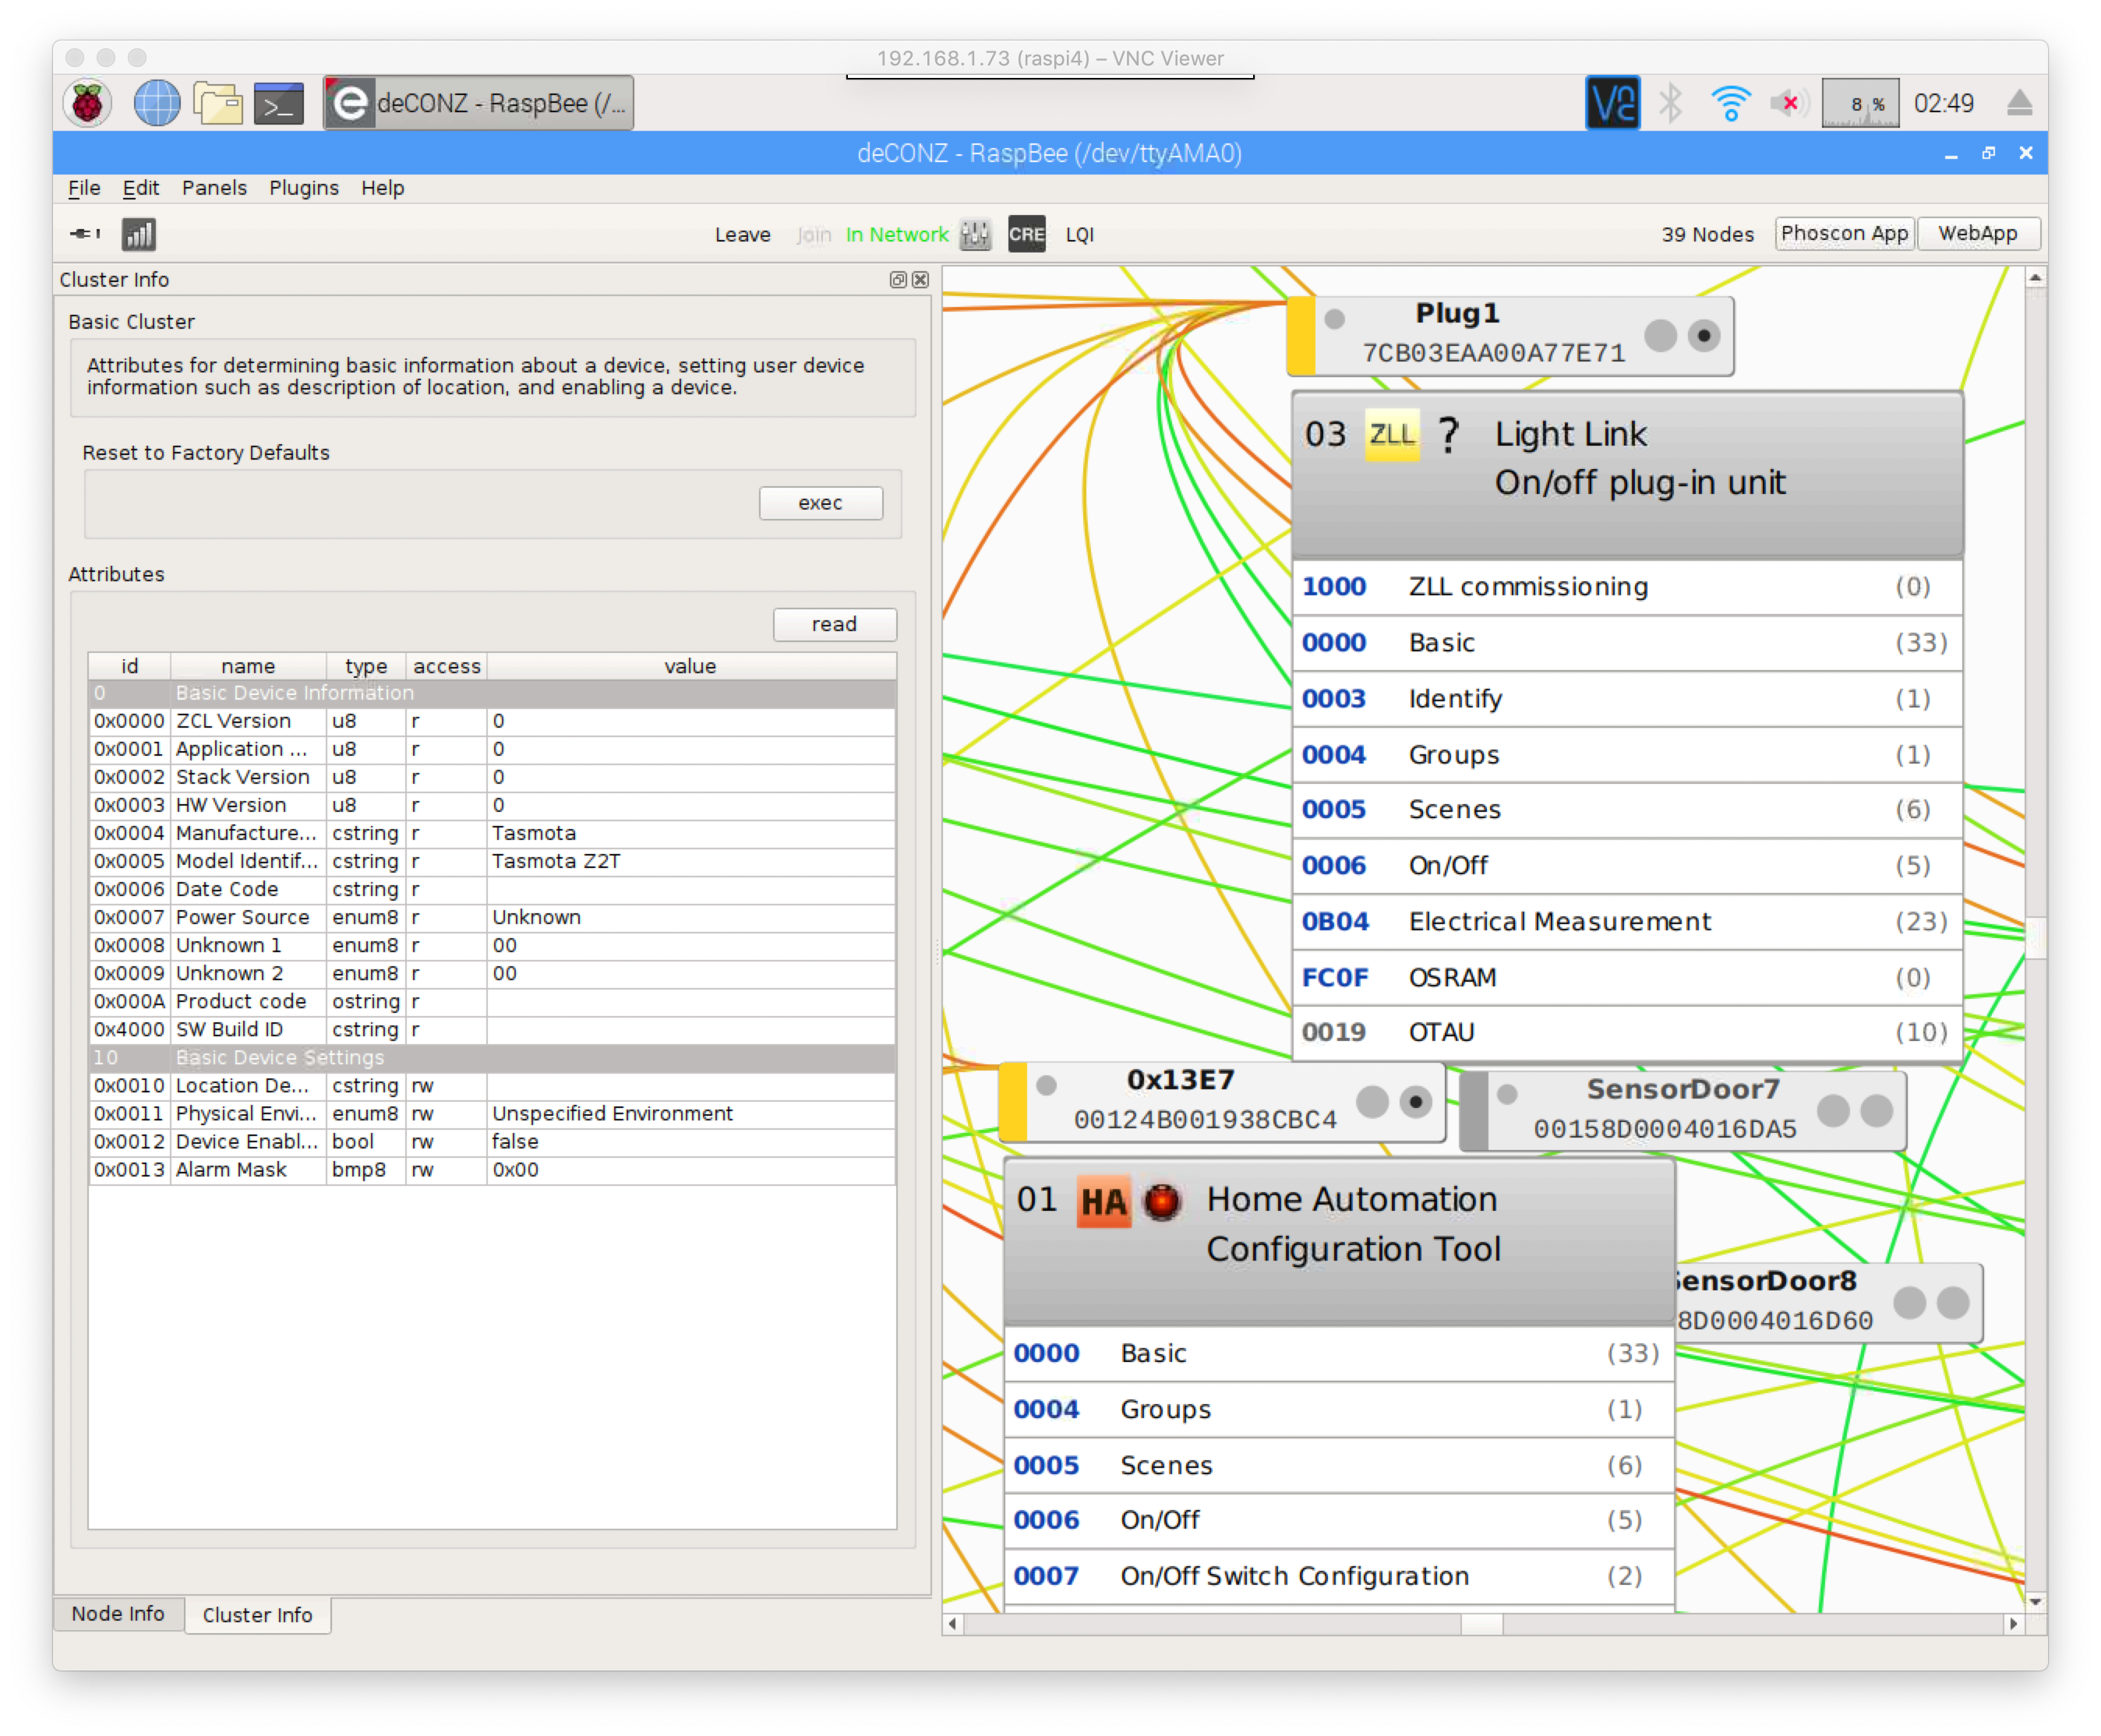Toggle the CRE toolbar icon
Screen dimensions: 2101x1736
pos(1026,234)
